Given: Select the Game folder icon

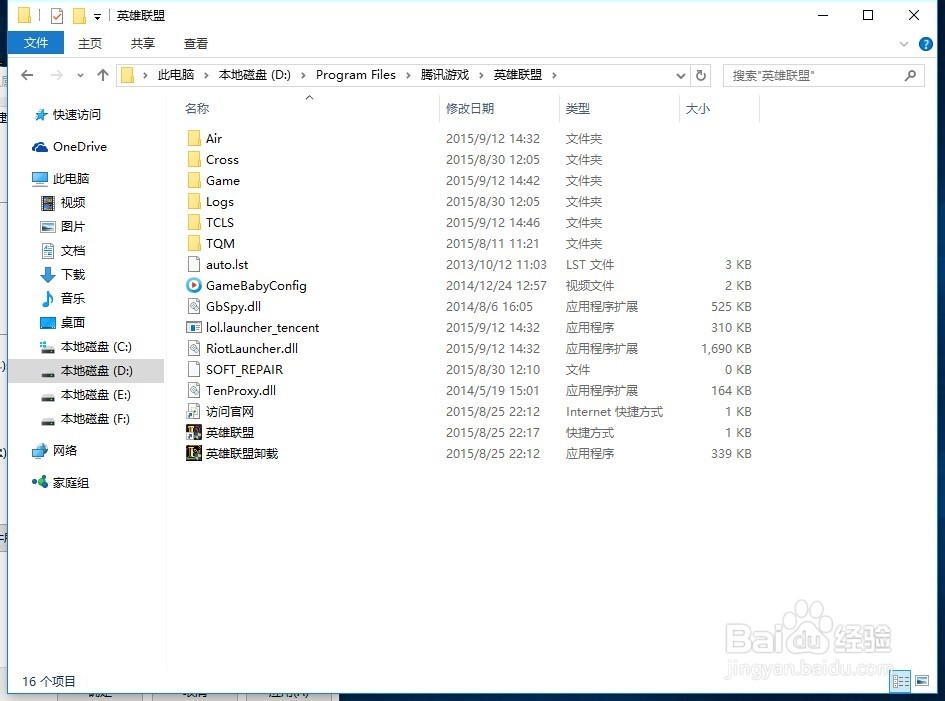Looking at the screenshot, I should click(194, 181).
